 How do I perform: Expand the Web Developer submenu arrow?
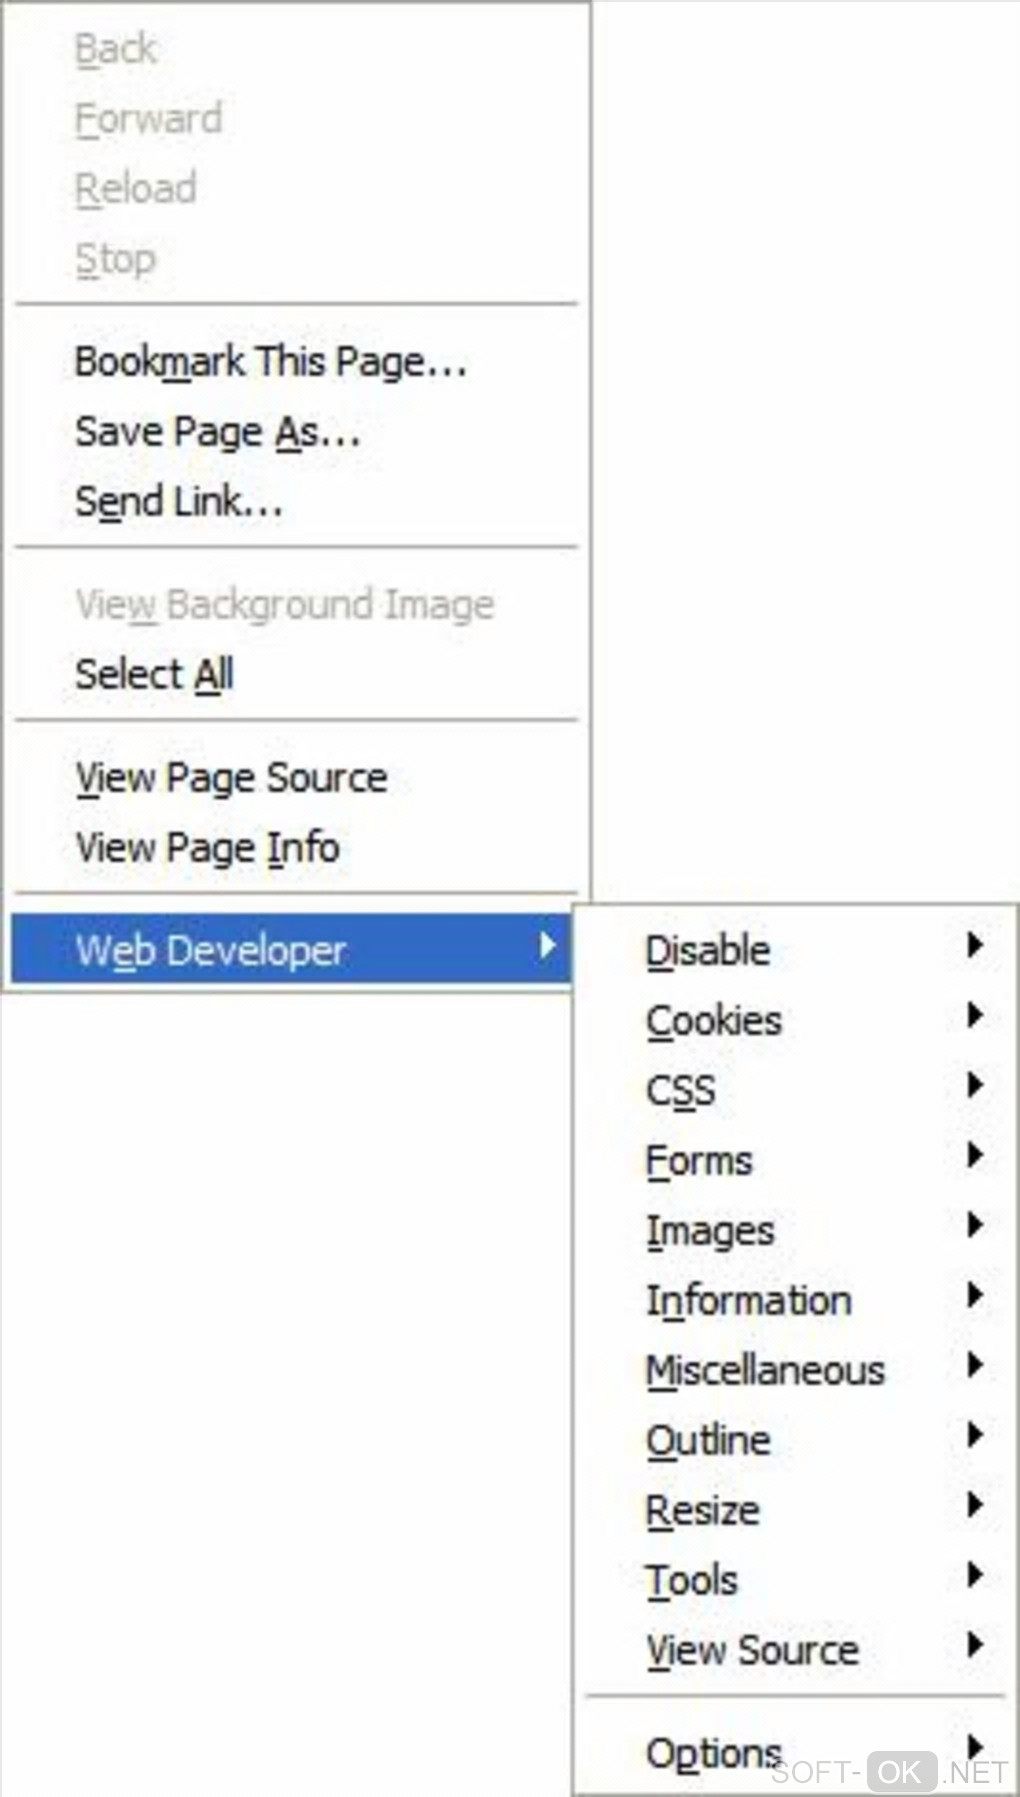click(x=546, y=946)
